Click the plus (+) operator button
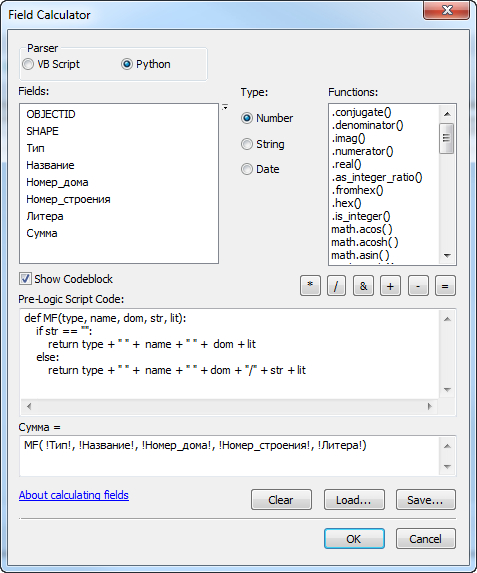Screen dimensions: 477x573 click(390, 286)
